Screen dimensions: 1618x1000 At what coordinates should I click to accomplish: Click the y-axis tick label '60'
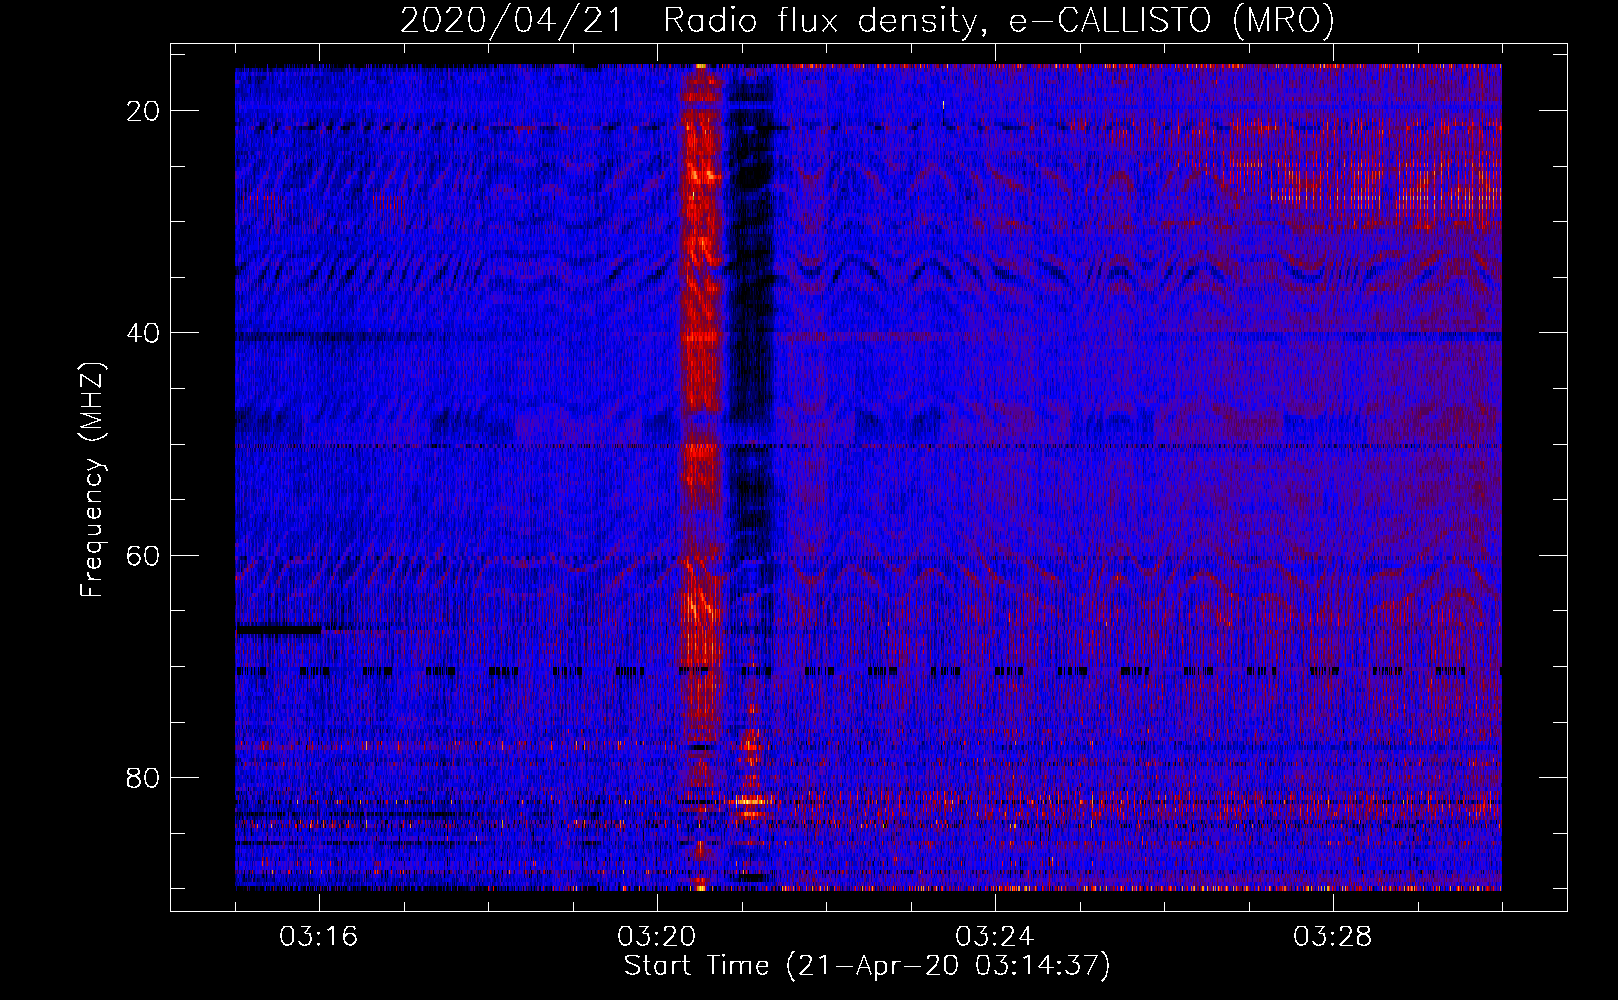coord(143,556)
